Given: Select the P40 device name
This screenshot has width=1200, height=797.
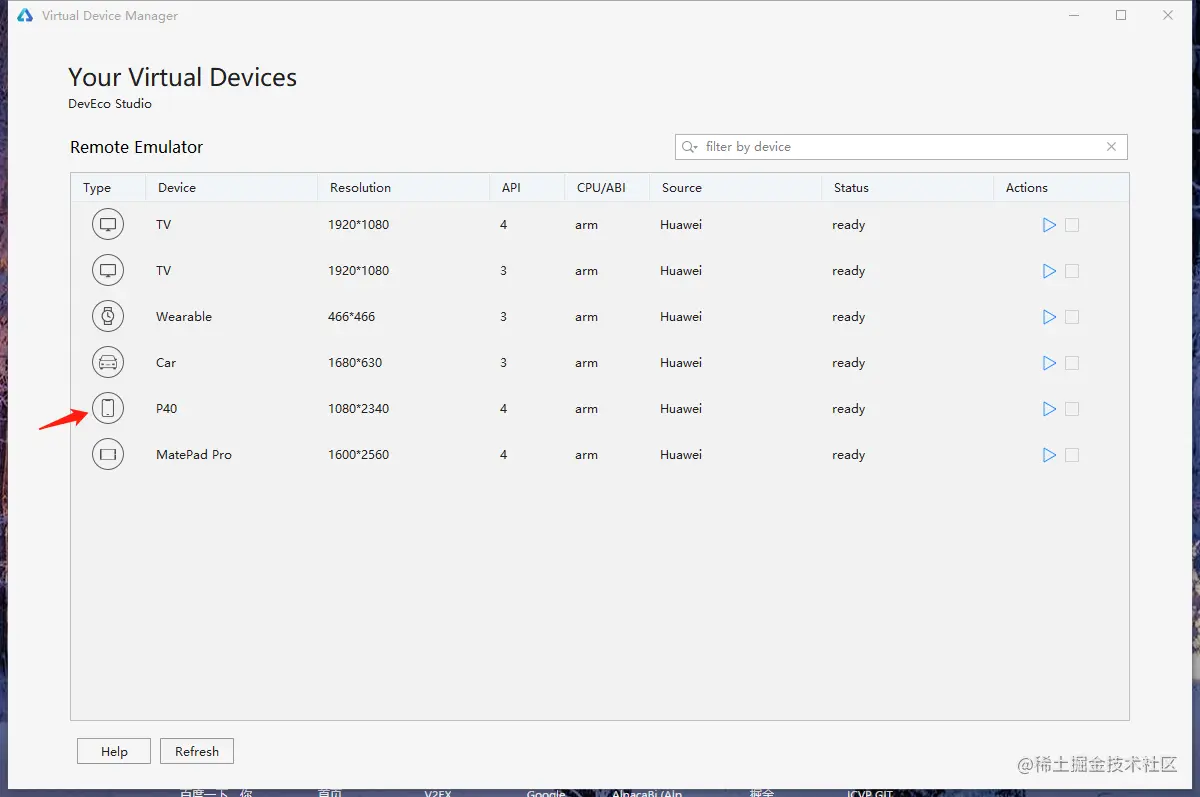Looking at the screenshot, I should (167, 409).
